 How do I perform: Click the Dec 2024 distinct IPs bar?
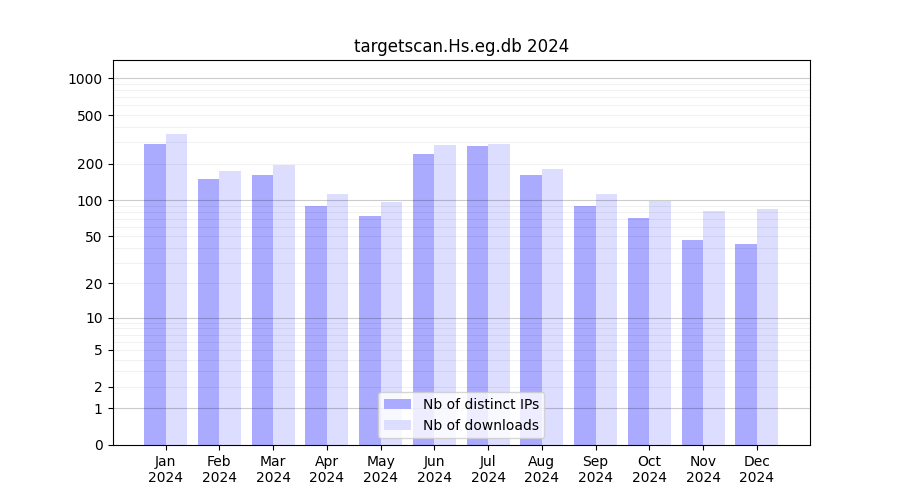(746, 345)
